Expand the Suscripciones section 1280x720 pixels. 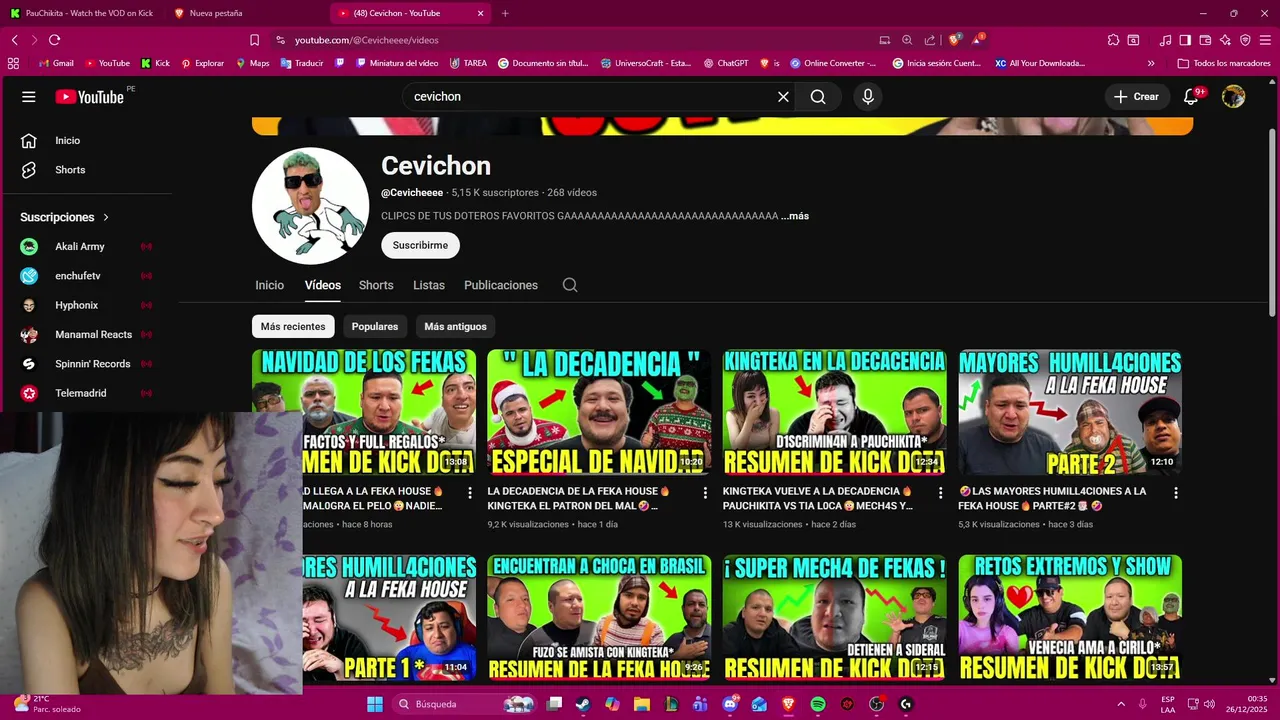coord(65,217)
